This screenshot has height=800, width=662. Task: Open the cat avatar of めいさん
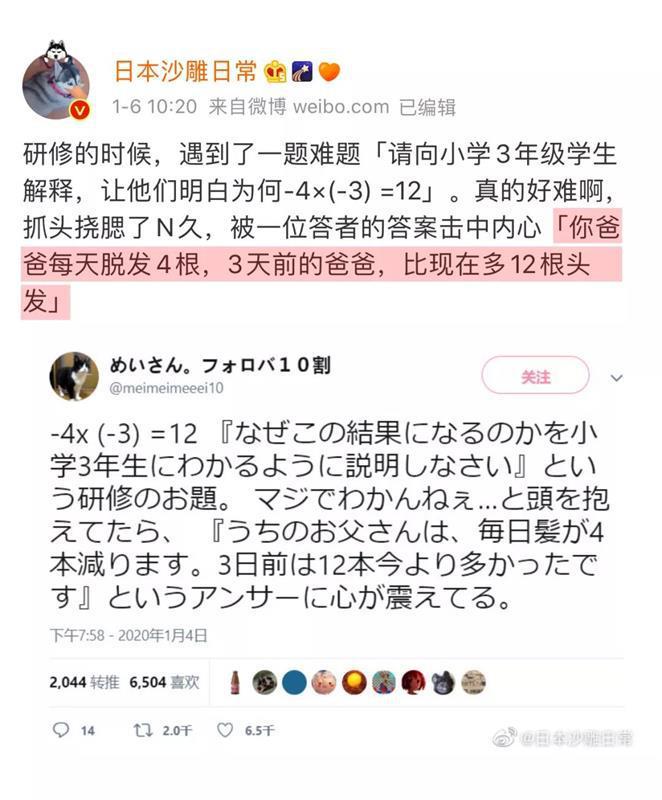click(74, 376)
